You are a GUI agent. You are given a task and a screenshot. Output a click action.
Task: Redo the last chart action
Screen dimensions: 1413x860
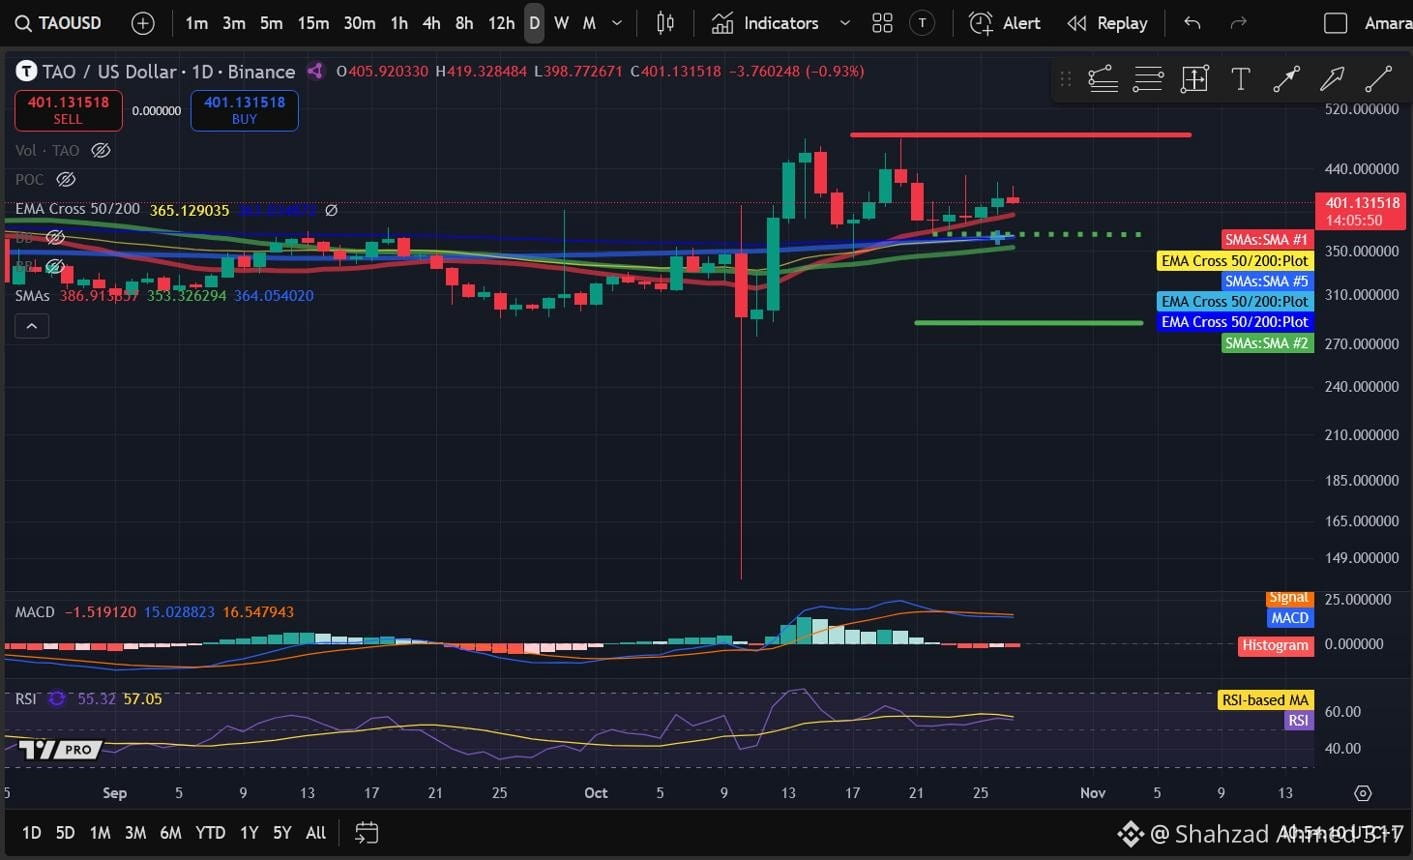[1238, 23]
